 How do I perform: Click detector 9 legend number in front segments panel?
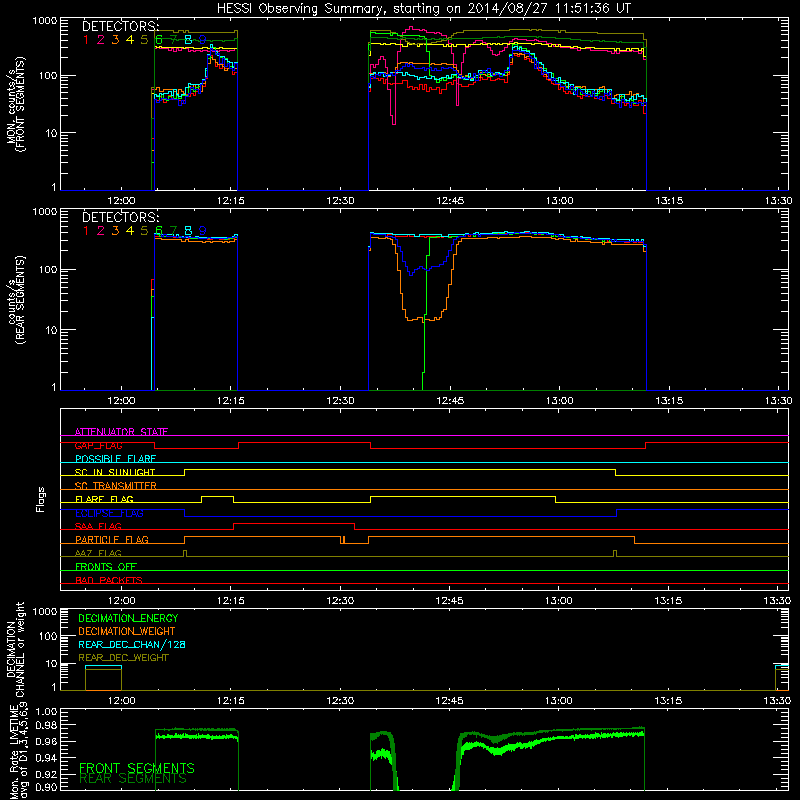coord(203,40)
